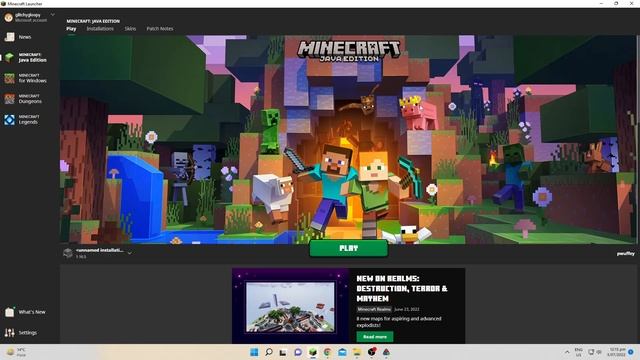Open Task View from taskbar
The image size is (640, 360).
(x=283, y=352)
